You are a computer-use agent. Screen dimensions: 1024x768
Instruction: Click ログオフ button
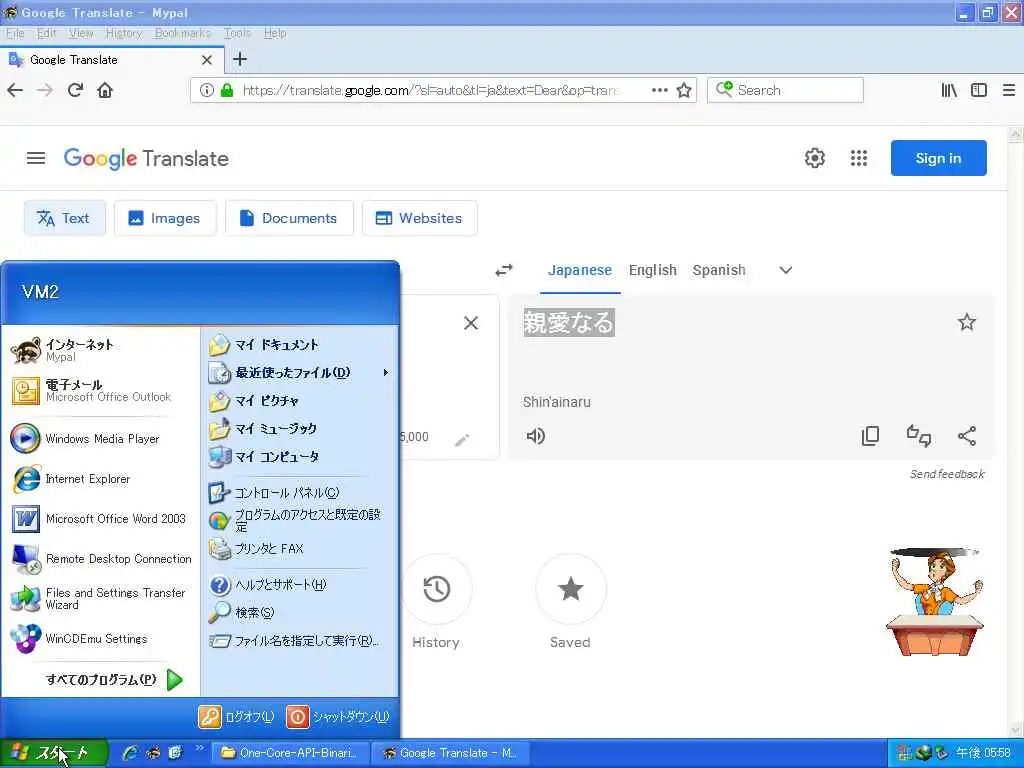pos(236,717)
